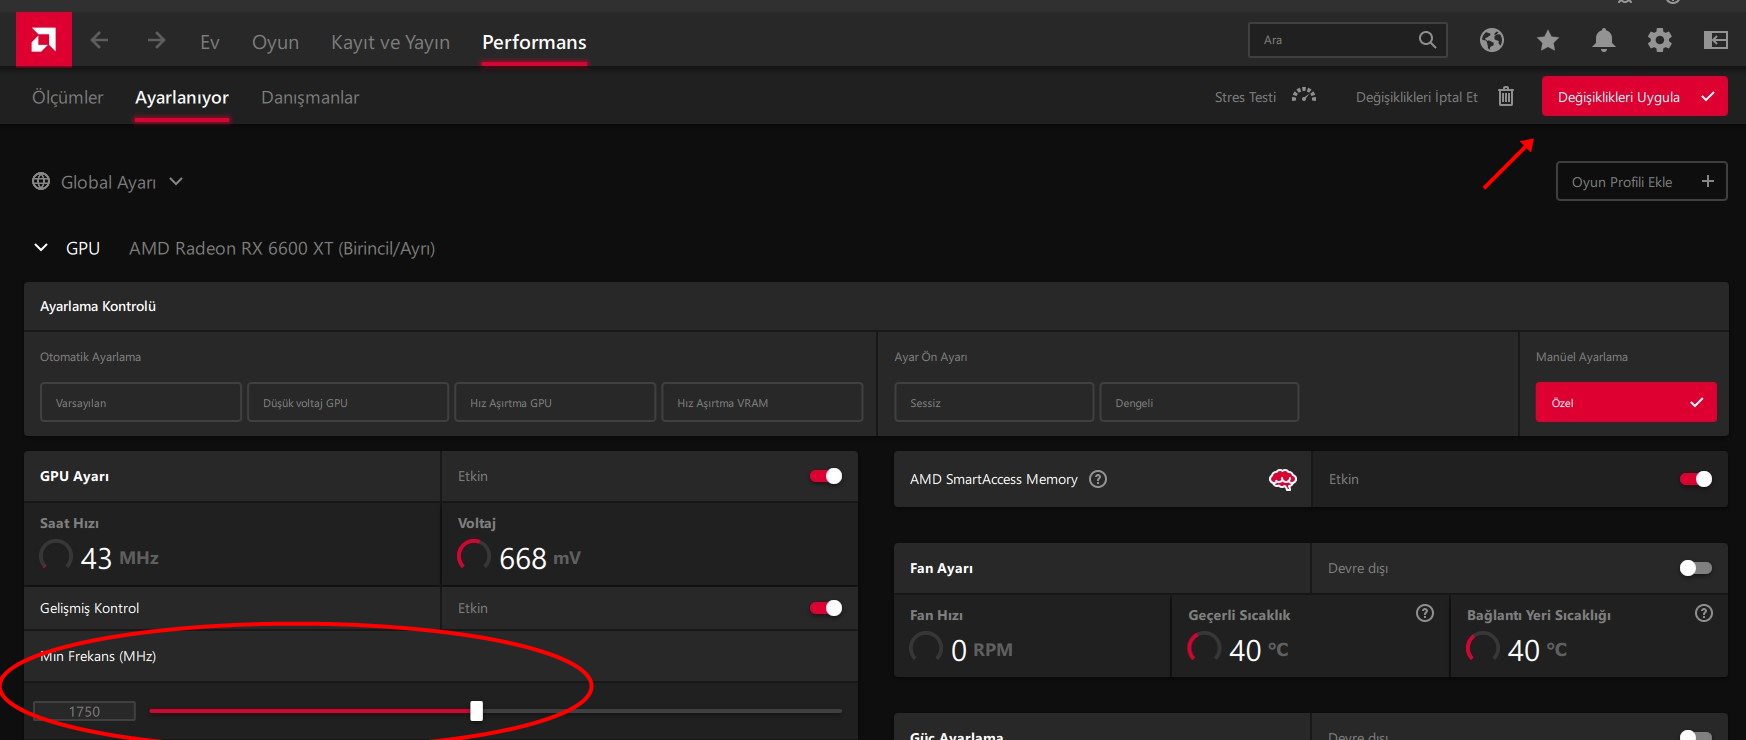Switch to the Ölçümler sub-tab
Viewport: 1746px width, 740px height.
68,97
